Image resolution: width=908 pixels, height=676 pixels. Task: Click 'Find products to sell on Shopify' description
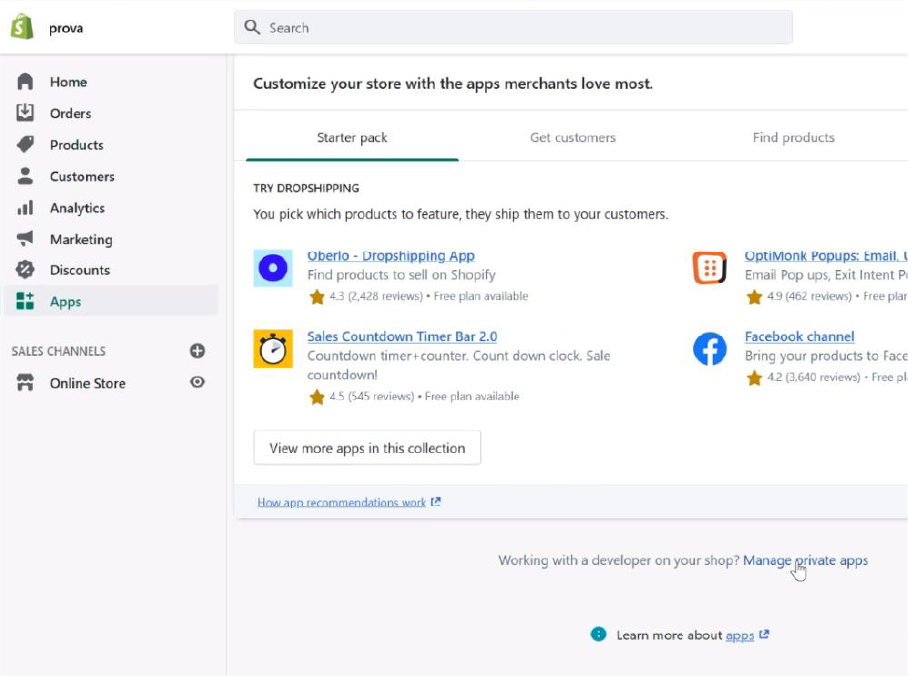(x=401, y=275)
